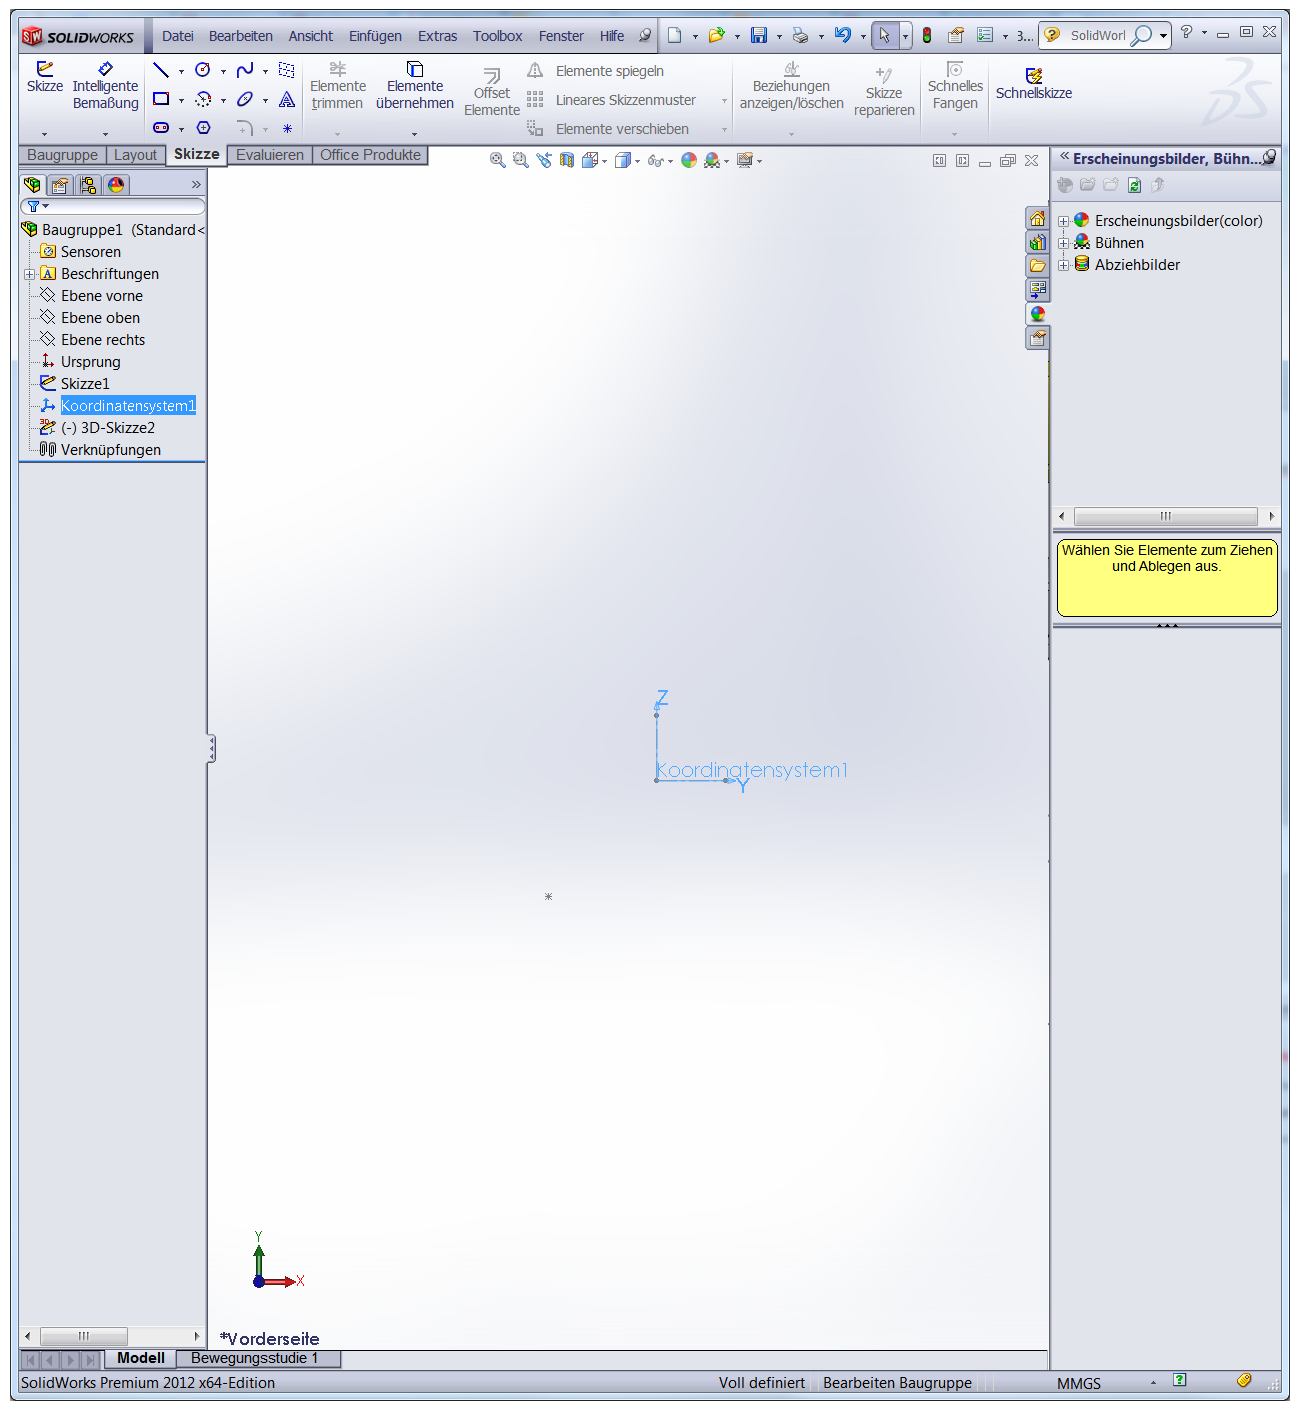The image size is (1303, 1425).
Task: Click Zoom to Fit magnifier icon
Action: pyautogui.click(x=497, y=160)
